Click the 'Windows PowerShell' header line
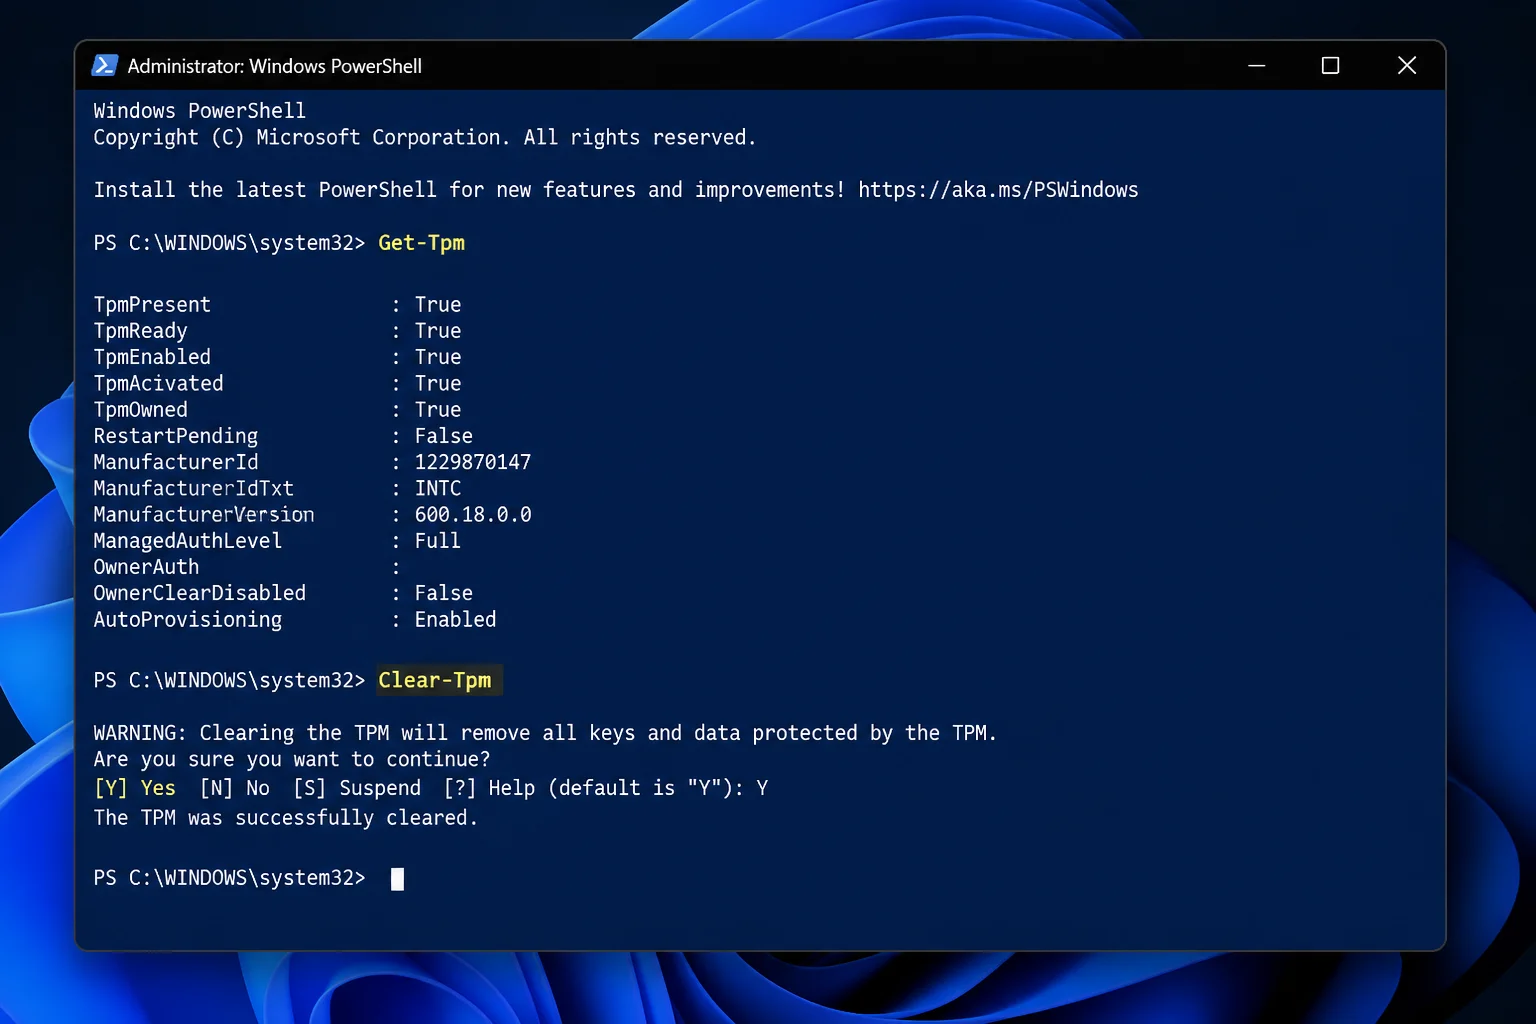1536x1024 pixels. click(200, 111)
